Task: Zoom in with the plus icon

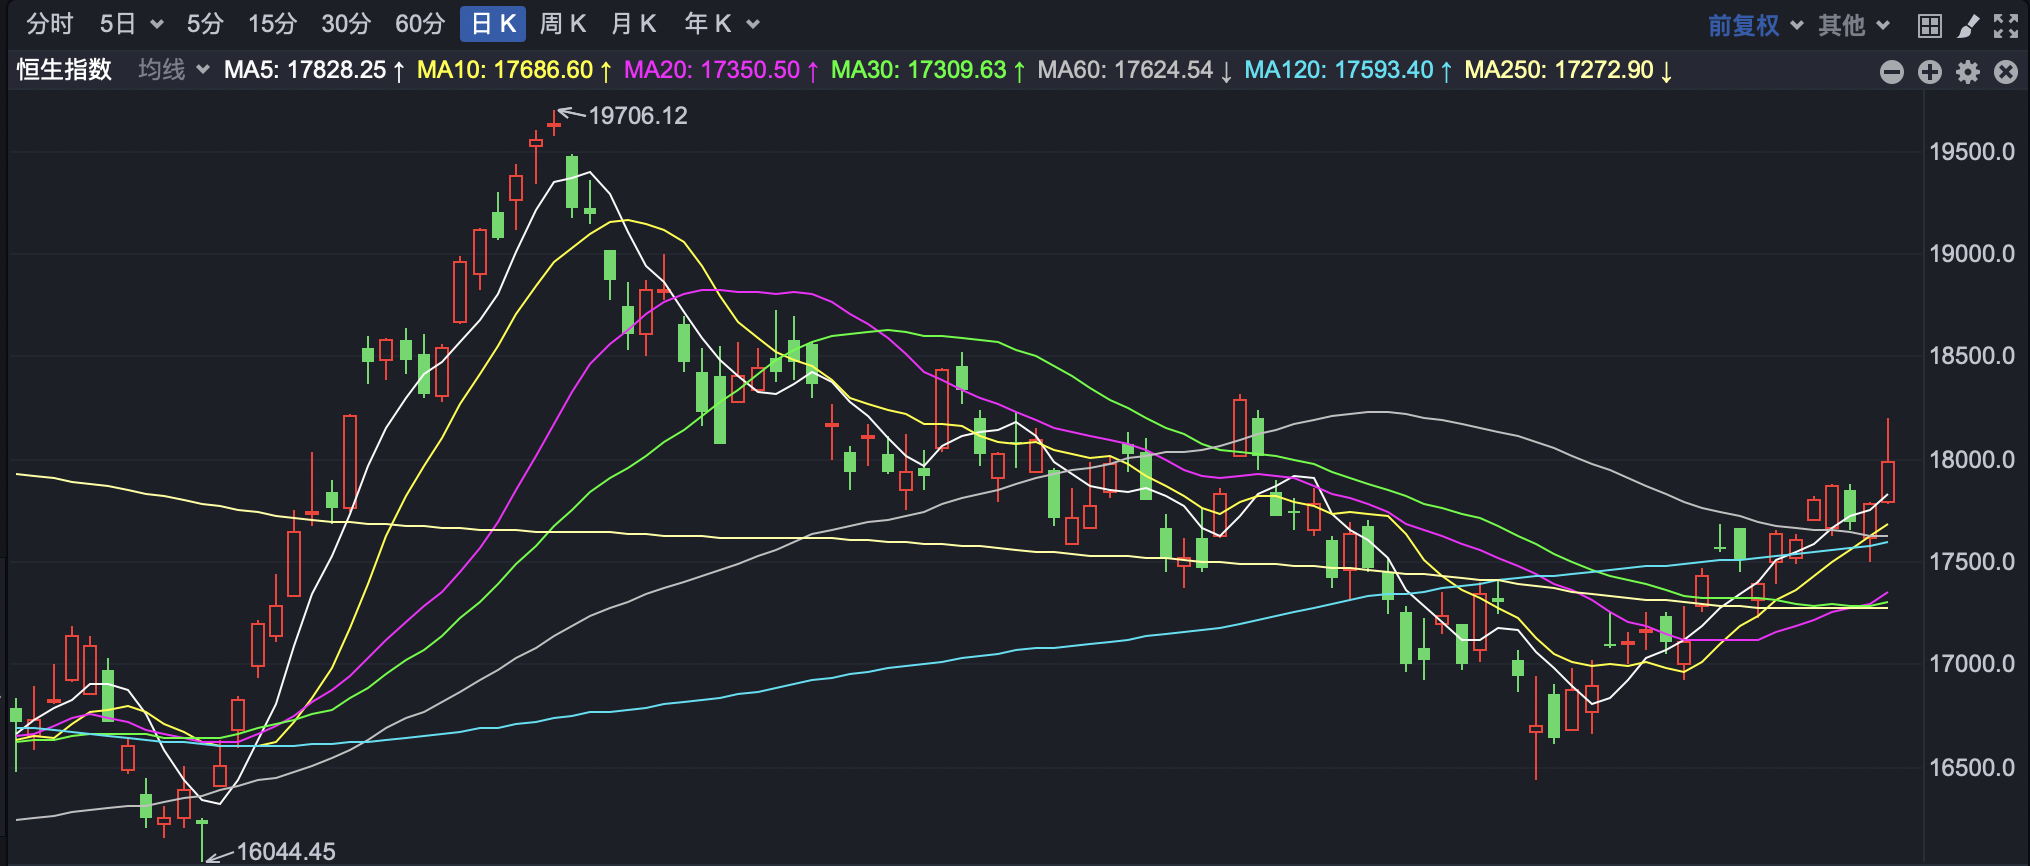Action: click(1930, 72)
